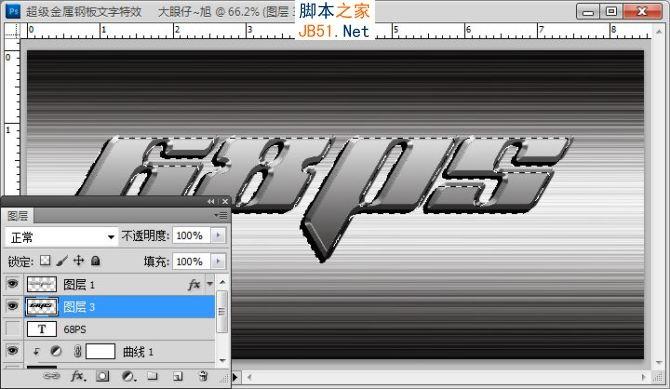
Task: Click the ruler origin corner box
Action: click(12, 31)
